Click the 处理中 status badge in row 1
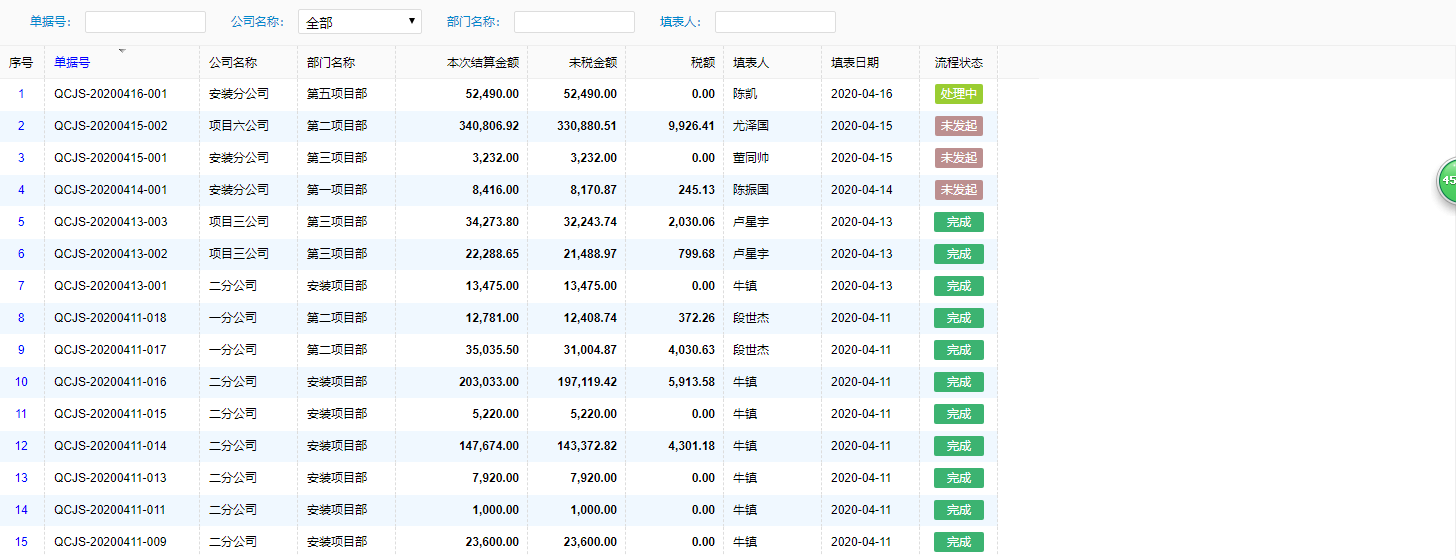1456x556 pixels. pos(959,94)
